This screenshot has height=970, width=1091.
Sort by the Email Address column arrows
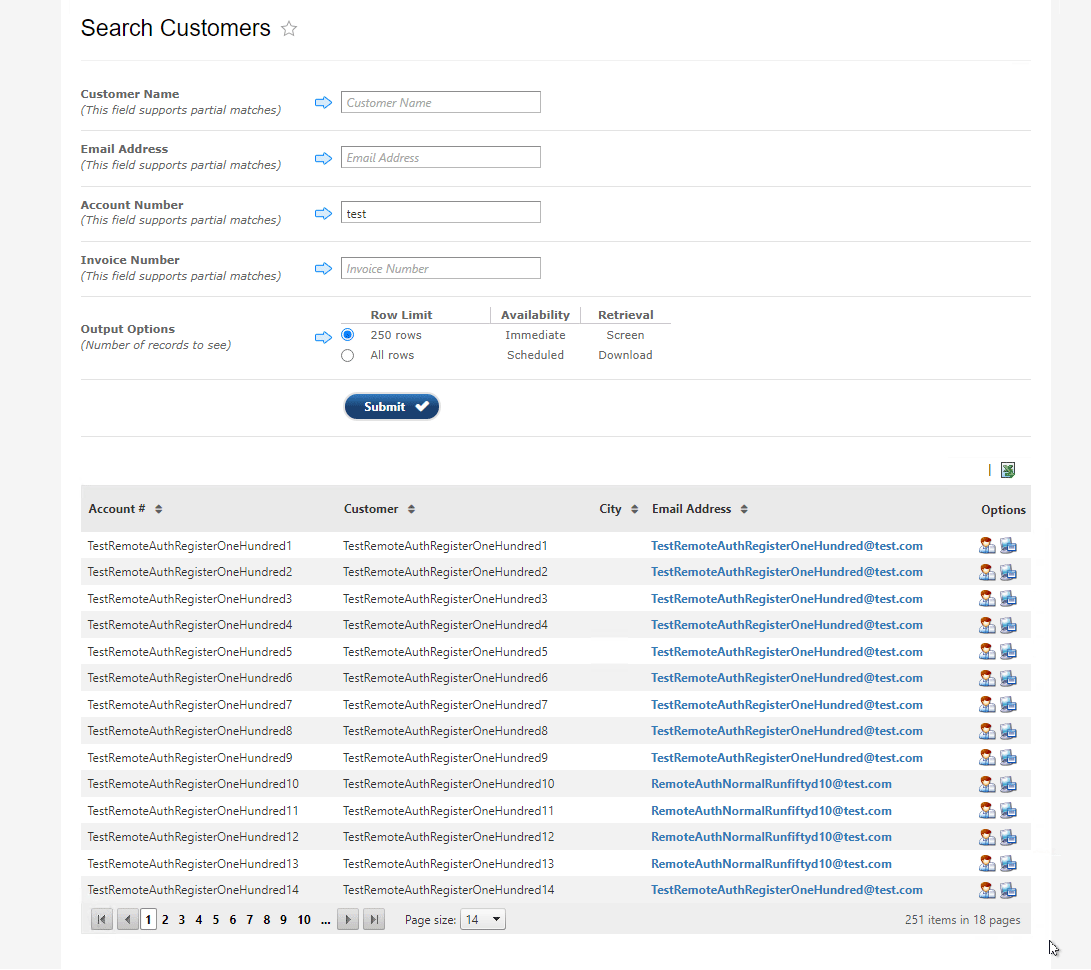click(744, 509)
